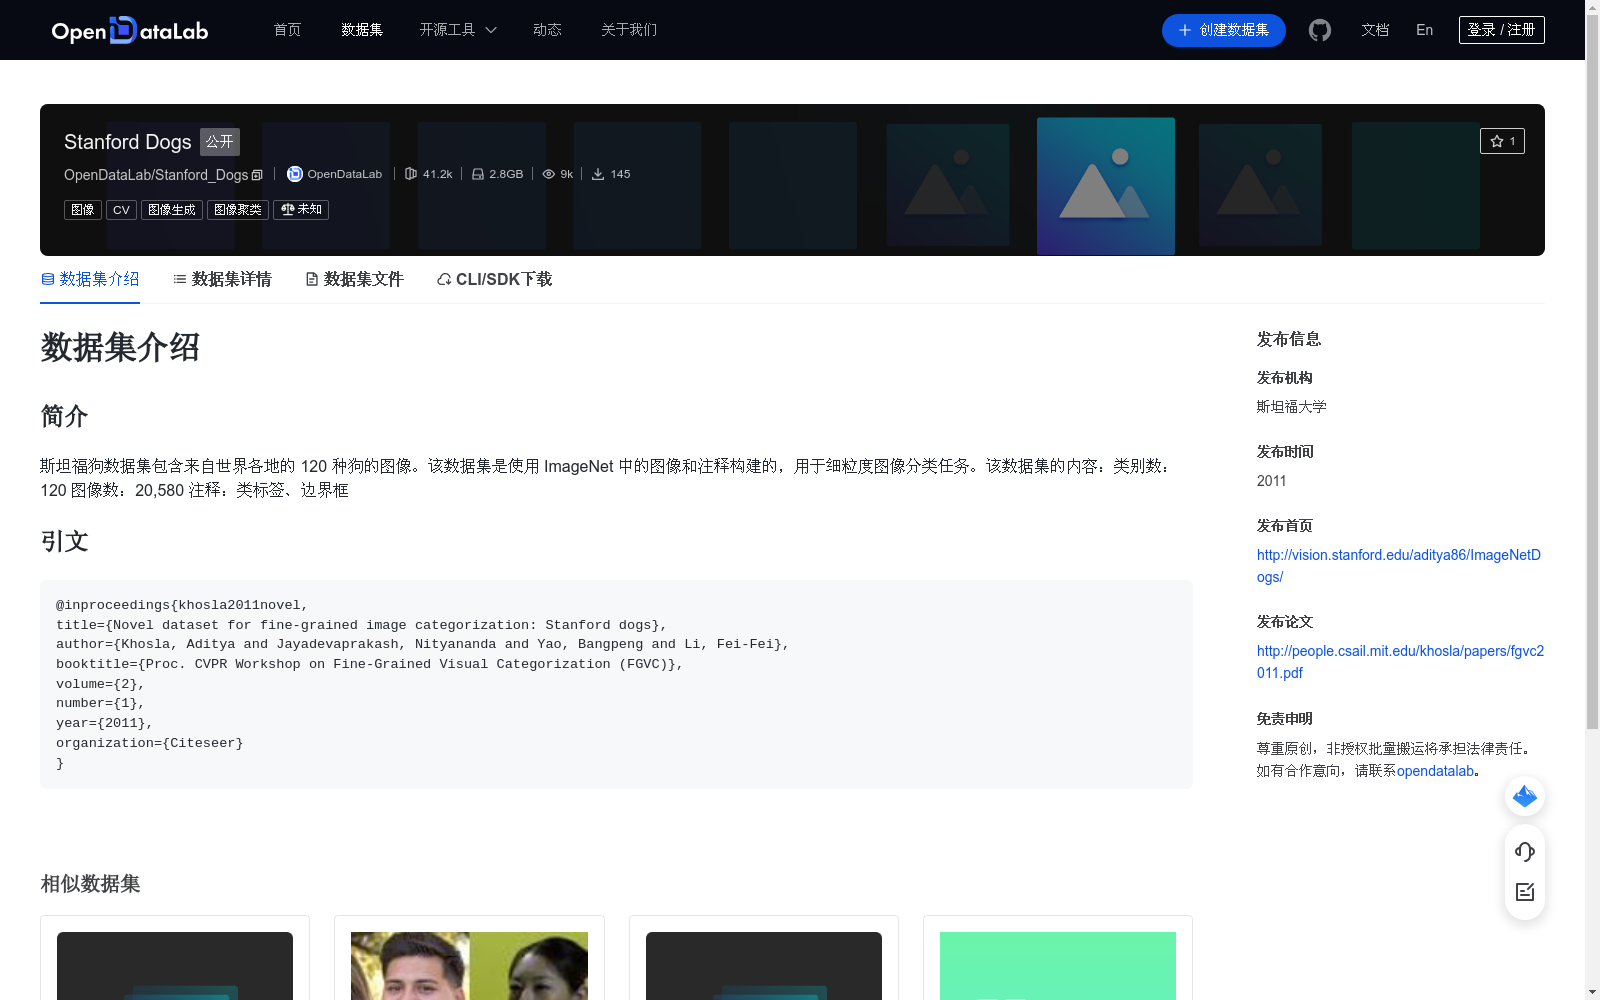Click the 创建数据集 button
Viewport: 1600px width, 1000px height.
[x=1223, y=30]
